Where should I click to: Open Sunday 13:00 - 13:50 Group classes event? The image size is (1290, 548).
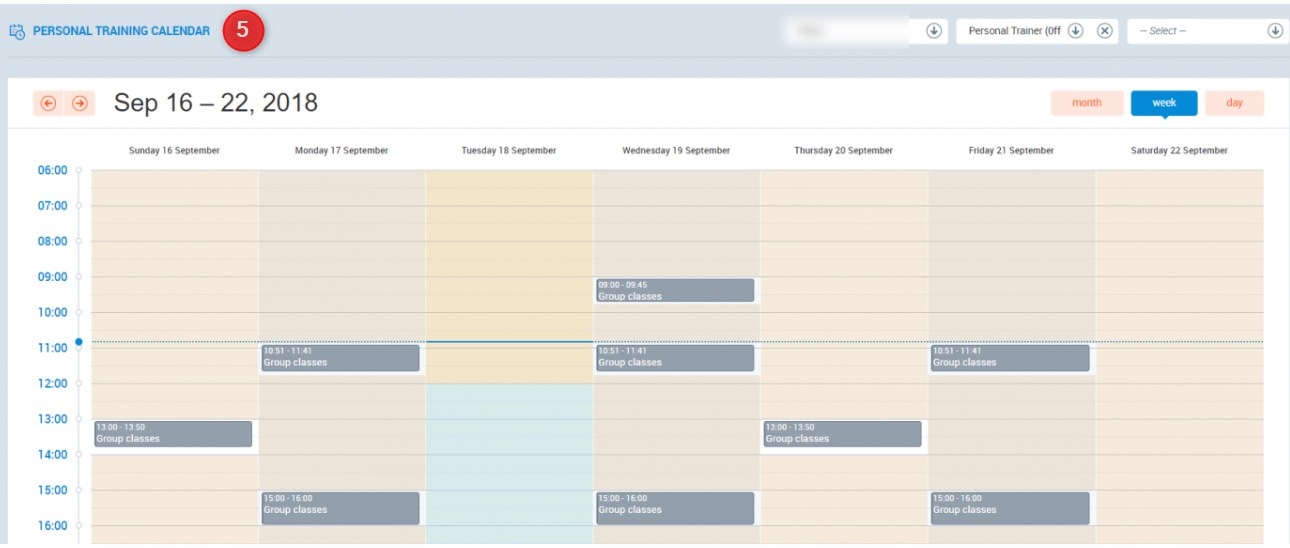tap(173, 433)
